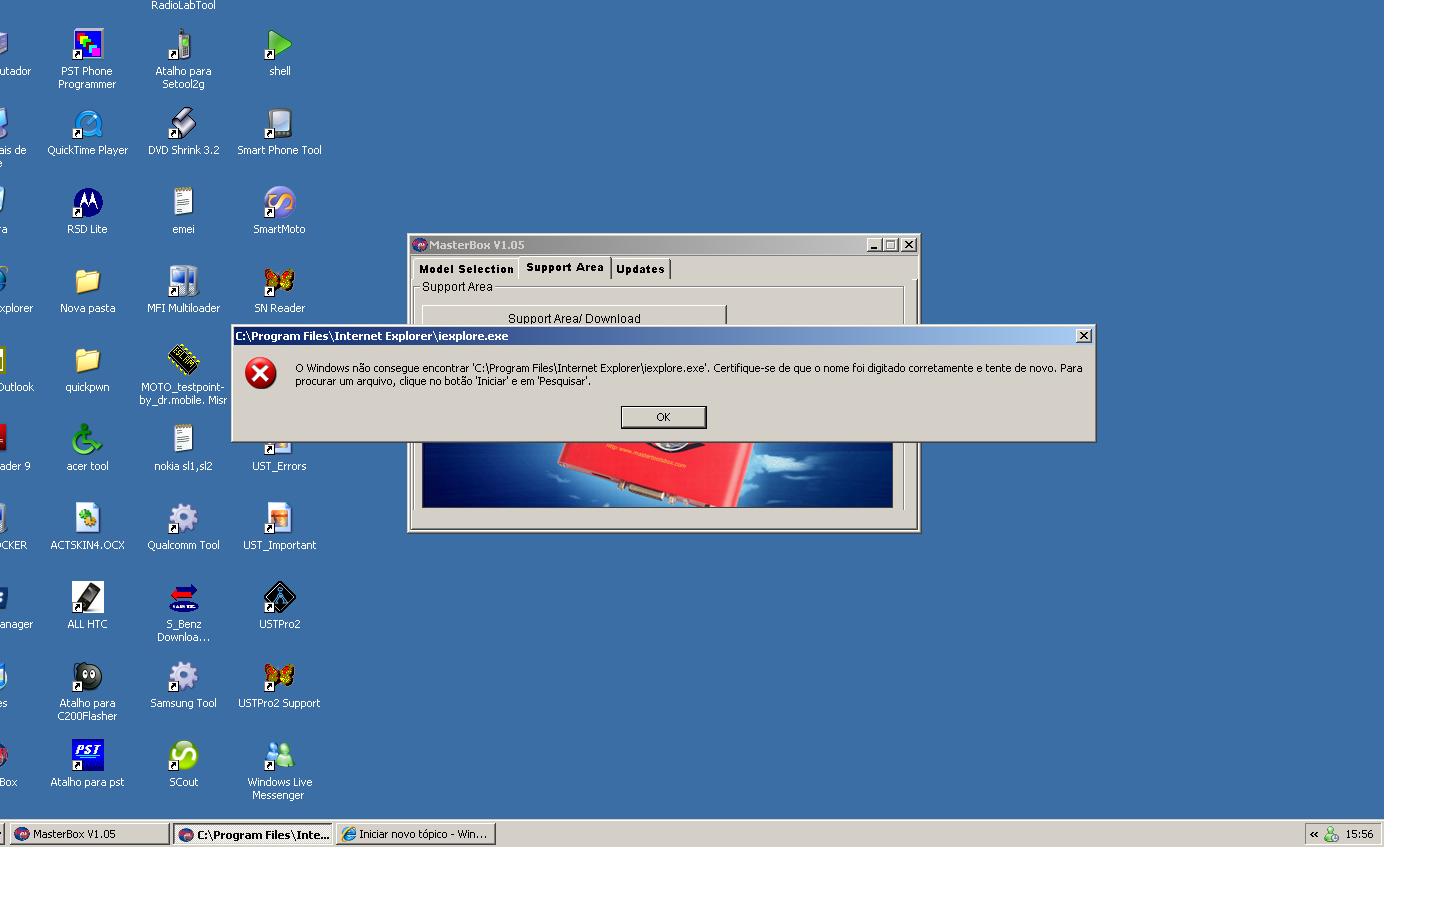Launch the acer tool icon
Viewport: 1440px width, 900px height.
pyautogui.click(x=87, y=440)
